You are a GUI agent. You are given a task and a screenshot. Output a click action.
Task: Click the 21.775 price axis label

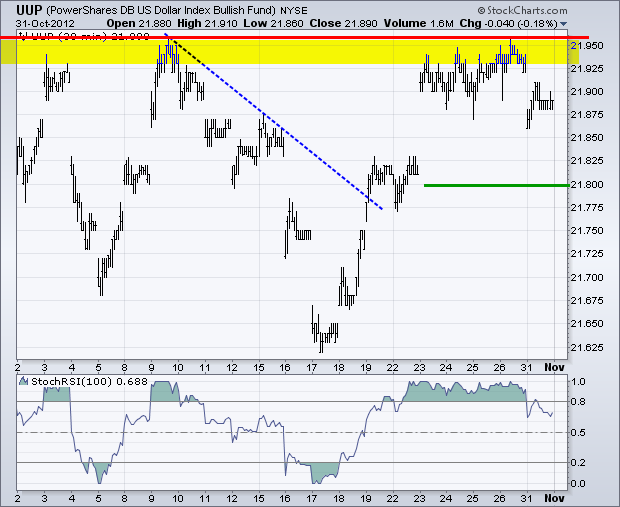pos(587,208)
